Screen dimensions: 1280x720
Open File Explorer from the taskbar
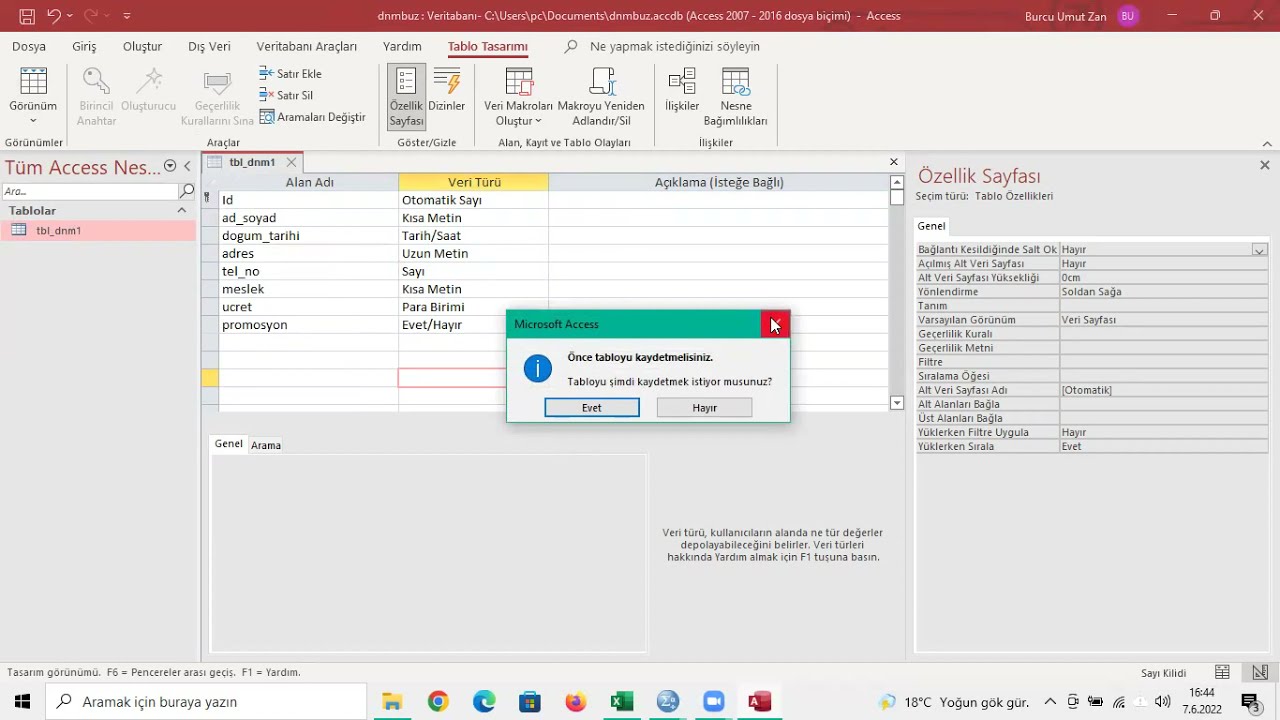[x=392, y=702]
